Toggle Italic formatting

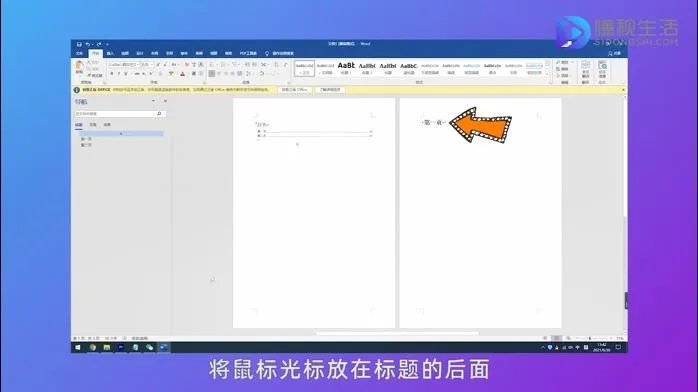point(119,74)
